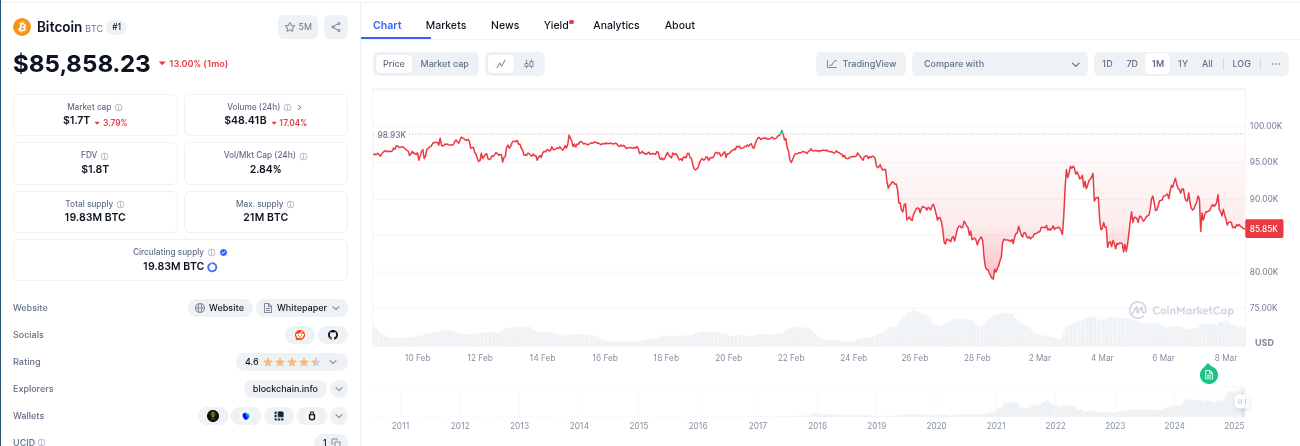Open the first wallet icon (gold coin)
This screenshot has width=1300, height=446.
click(213, 416)
